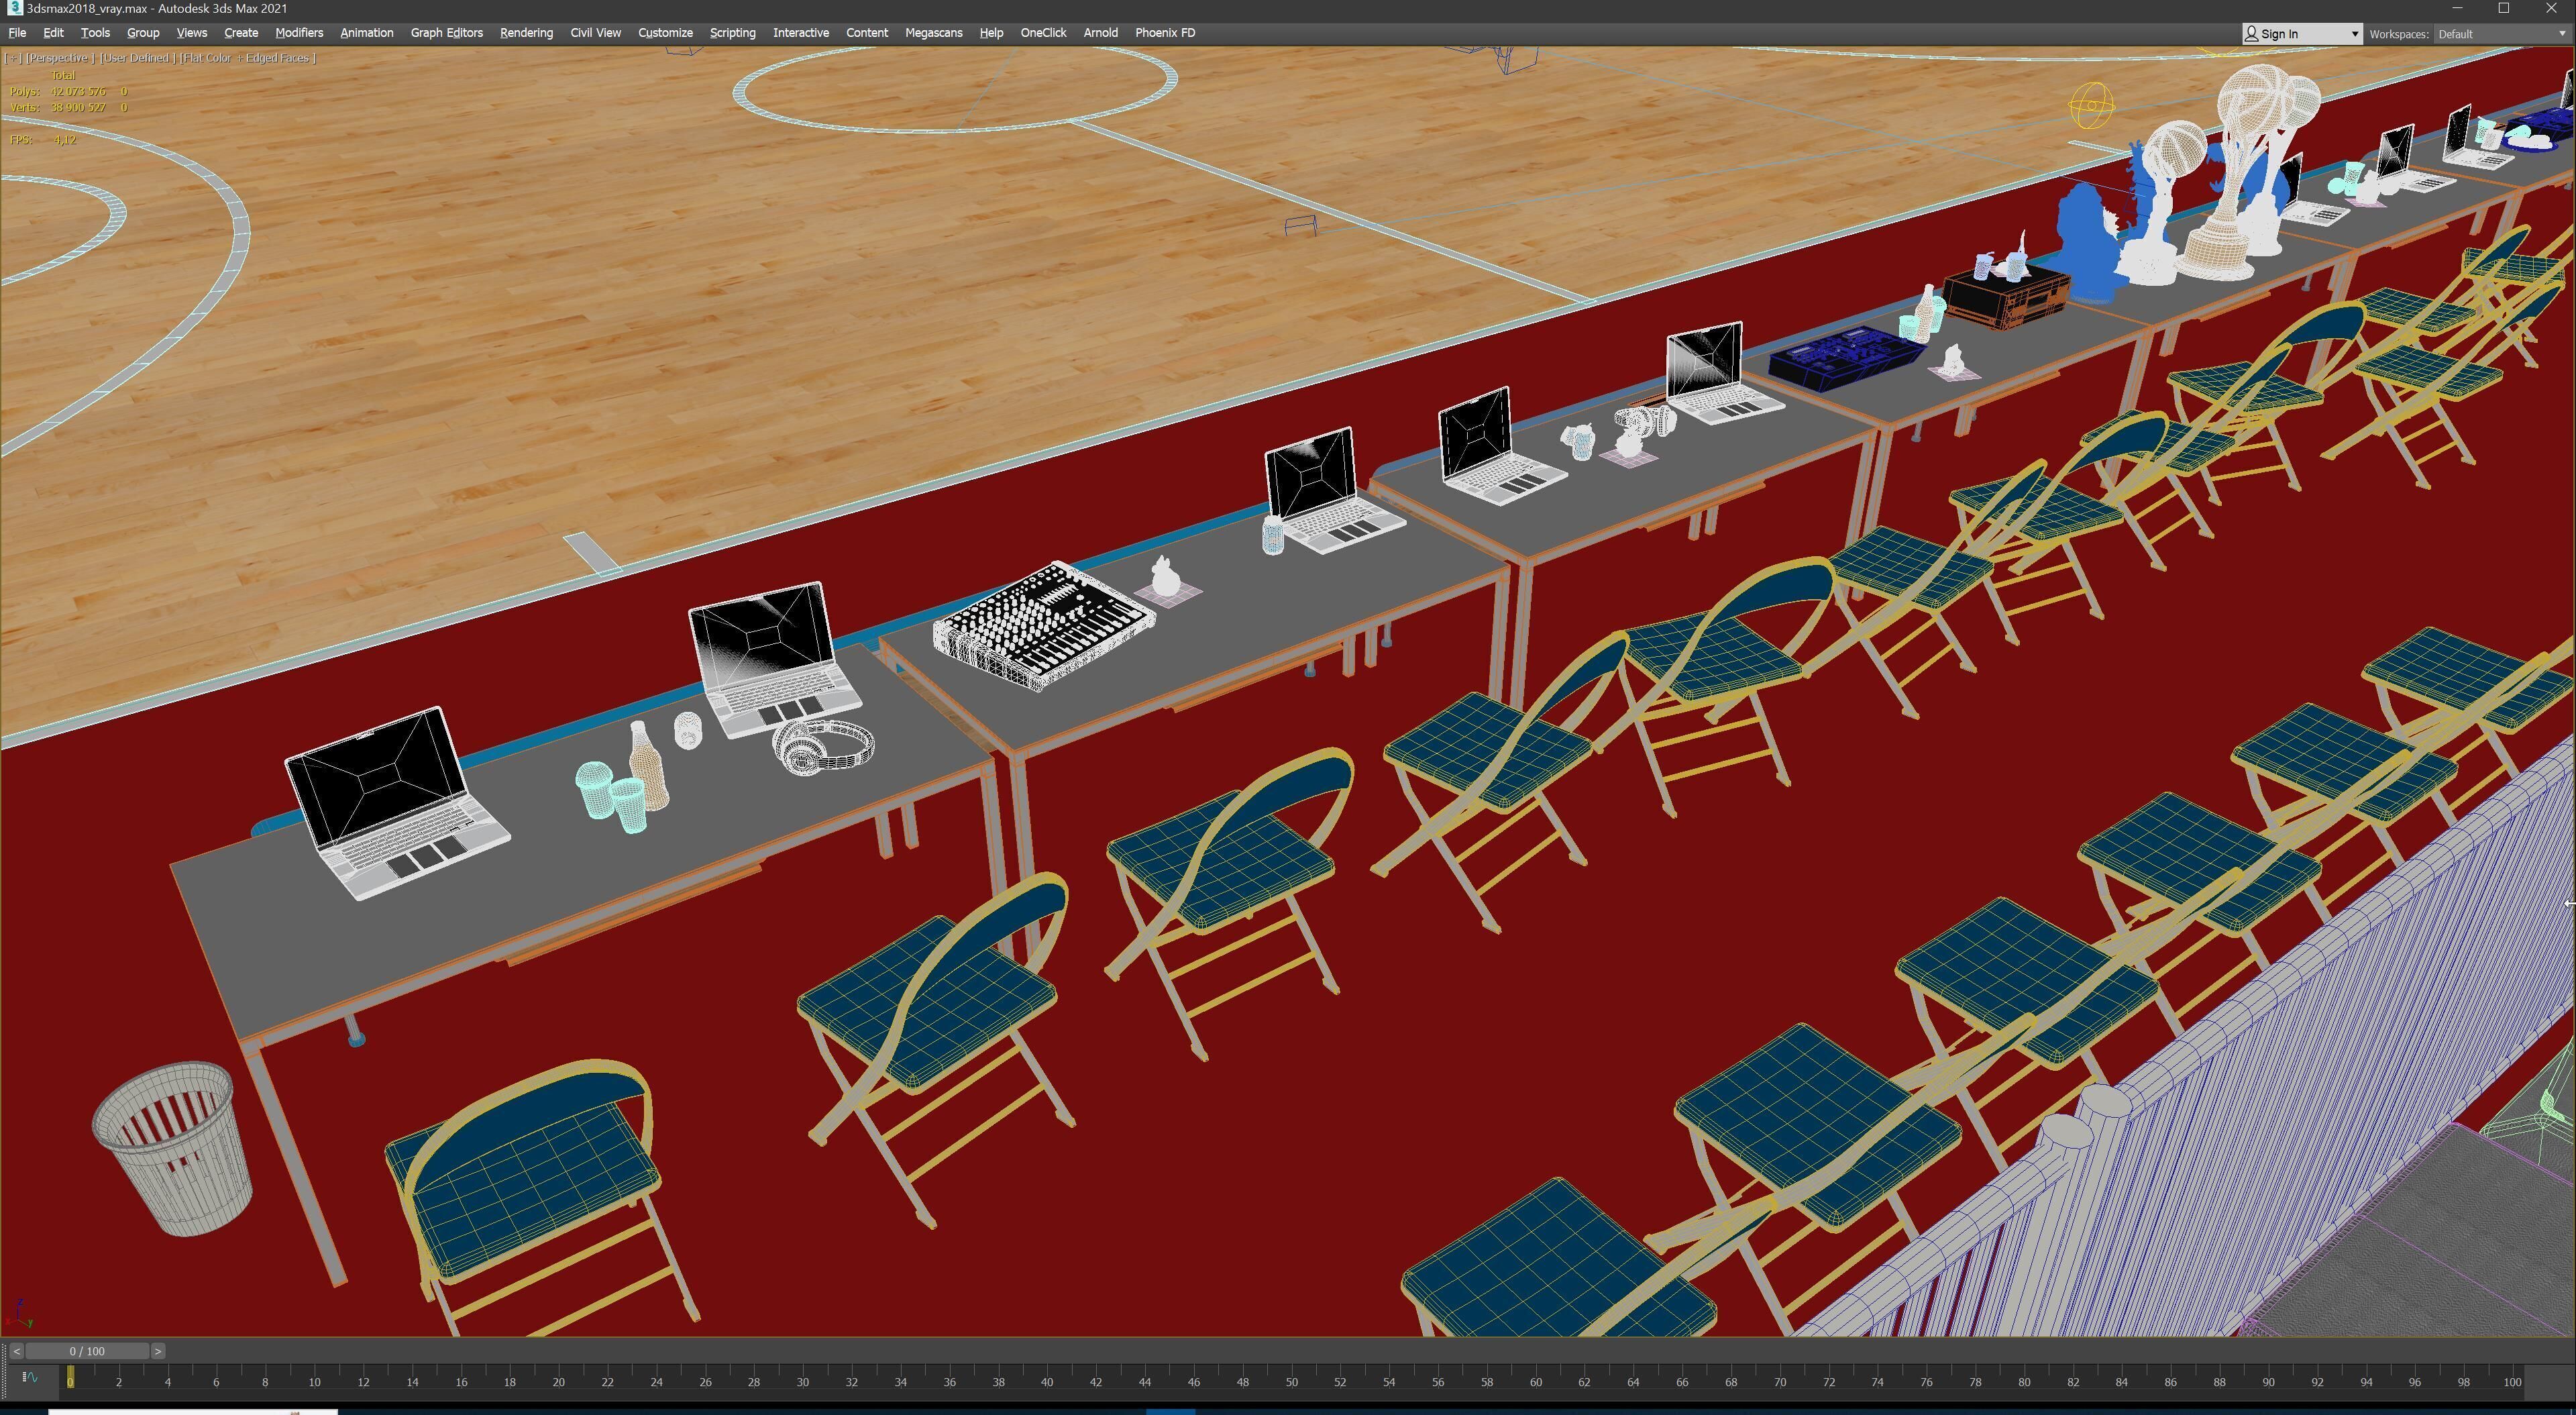Open the Content menu
2576x1415 pixels.
[x=866, y=33]
